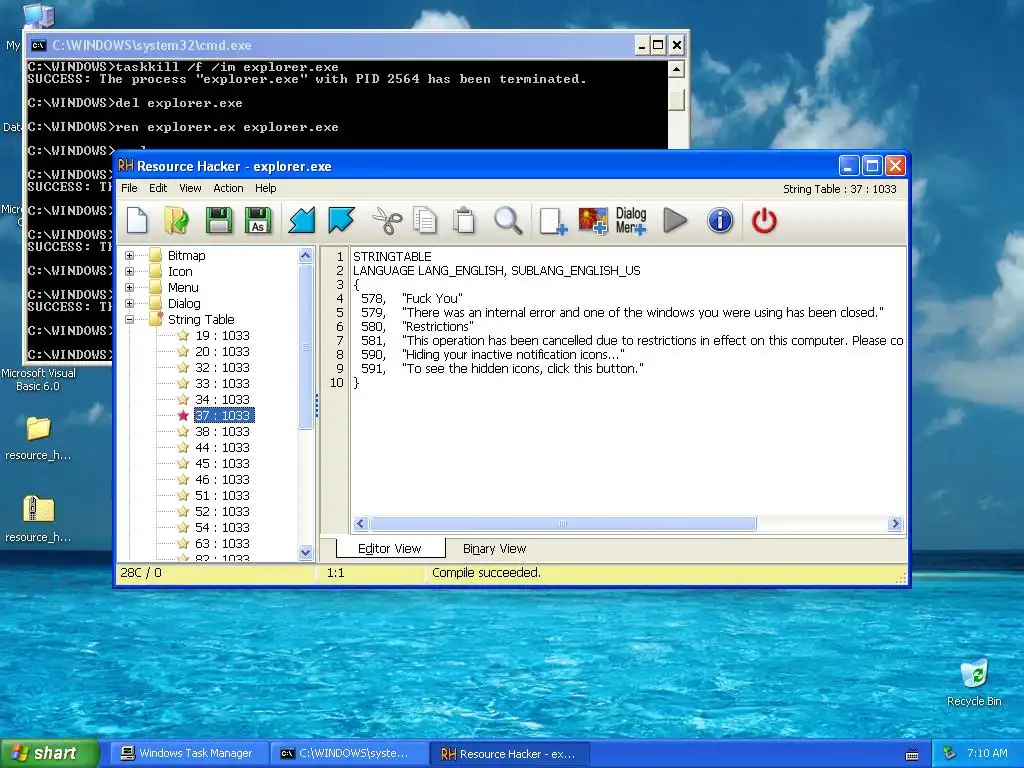Switch to the Binary View tab
Image resolution: width=1024 pixels, height=768 pixels.
(x=494, y=549)
